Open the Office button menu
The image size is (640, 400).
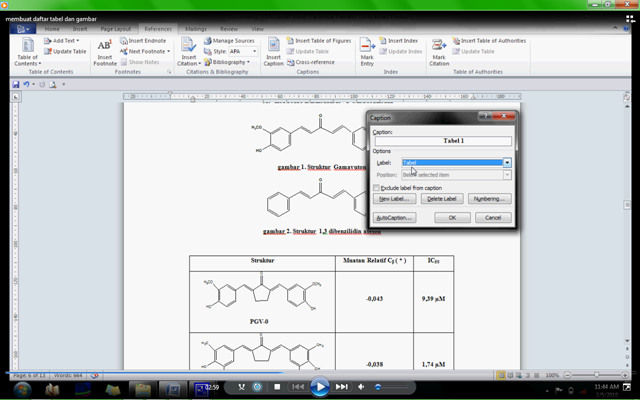pyautogui.click(x=22, y=29)
